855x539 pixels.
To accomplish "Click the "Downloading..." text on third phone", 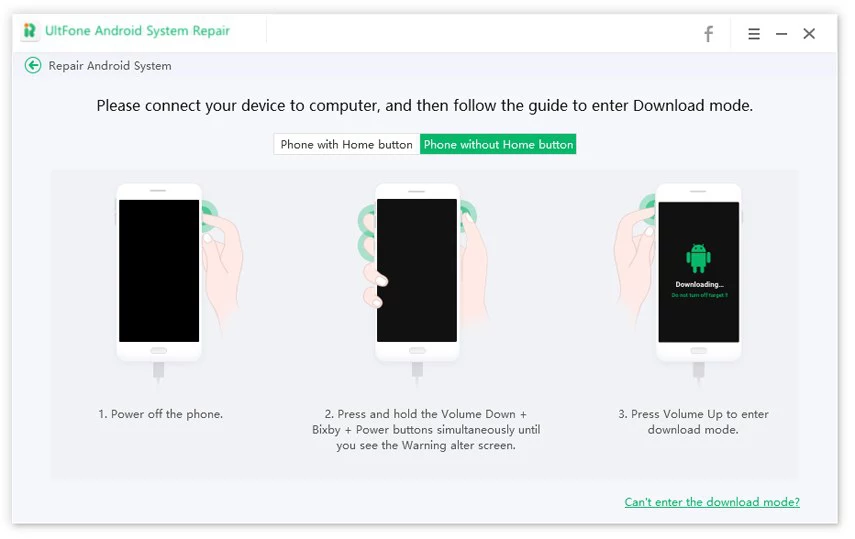I will click(698, 285).
